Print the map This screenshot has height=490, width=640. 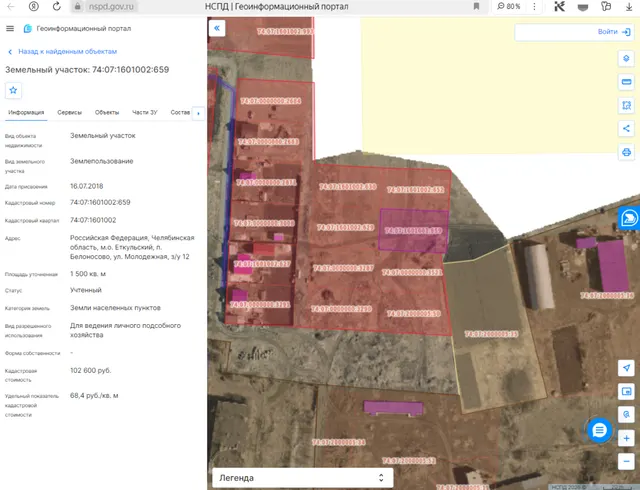tap(626, 152)
